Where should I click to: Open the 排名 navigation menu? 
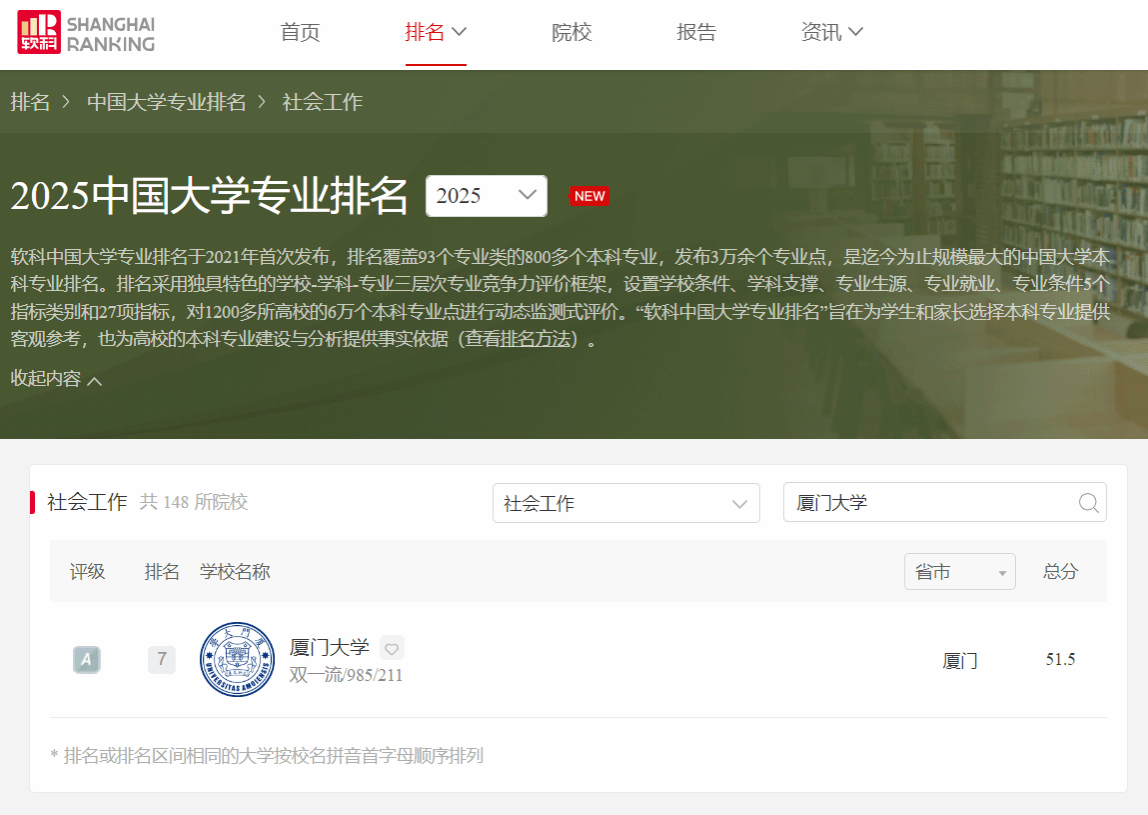[x=435, y=33]
